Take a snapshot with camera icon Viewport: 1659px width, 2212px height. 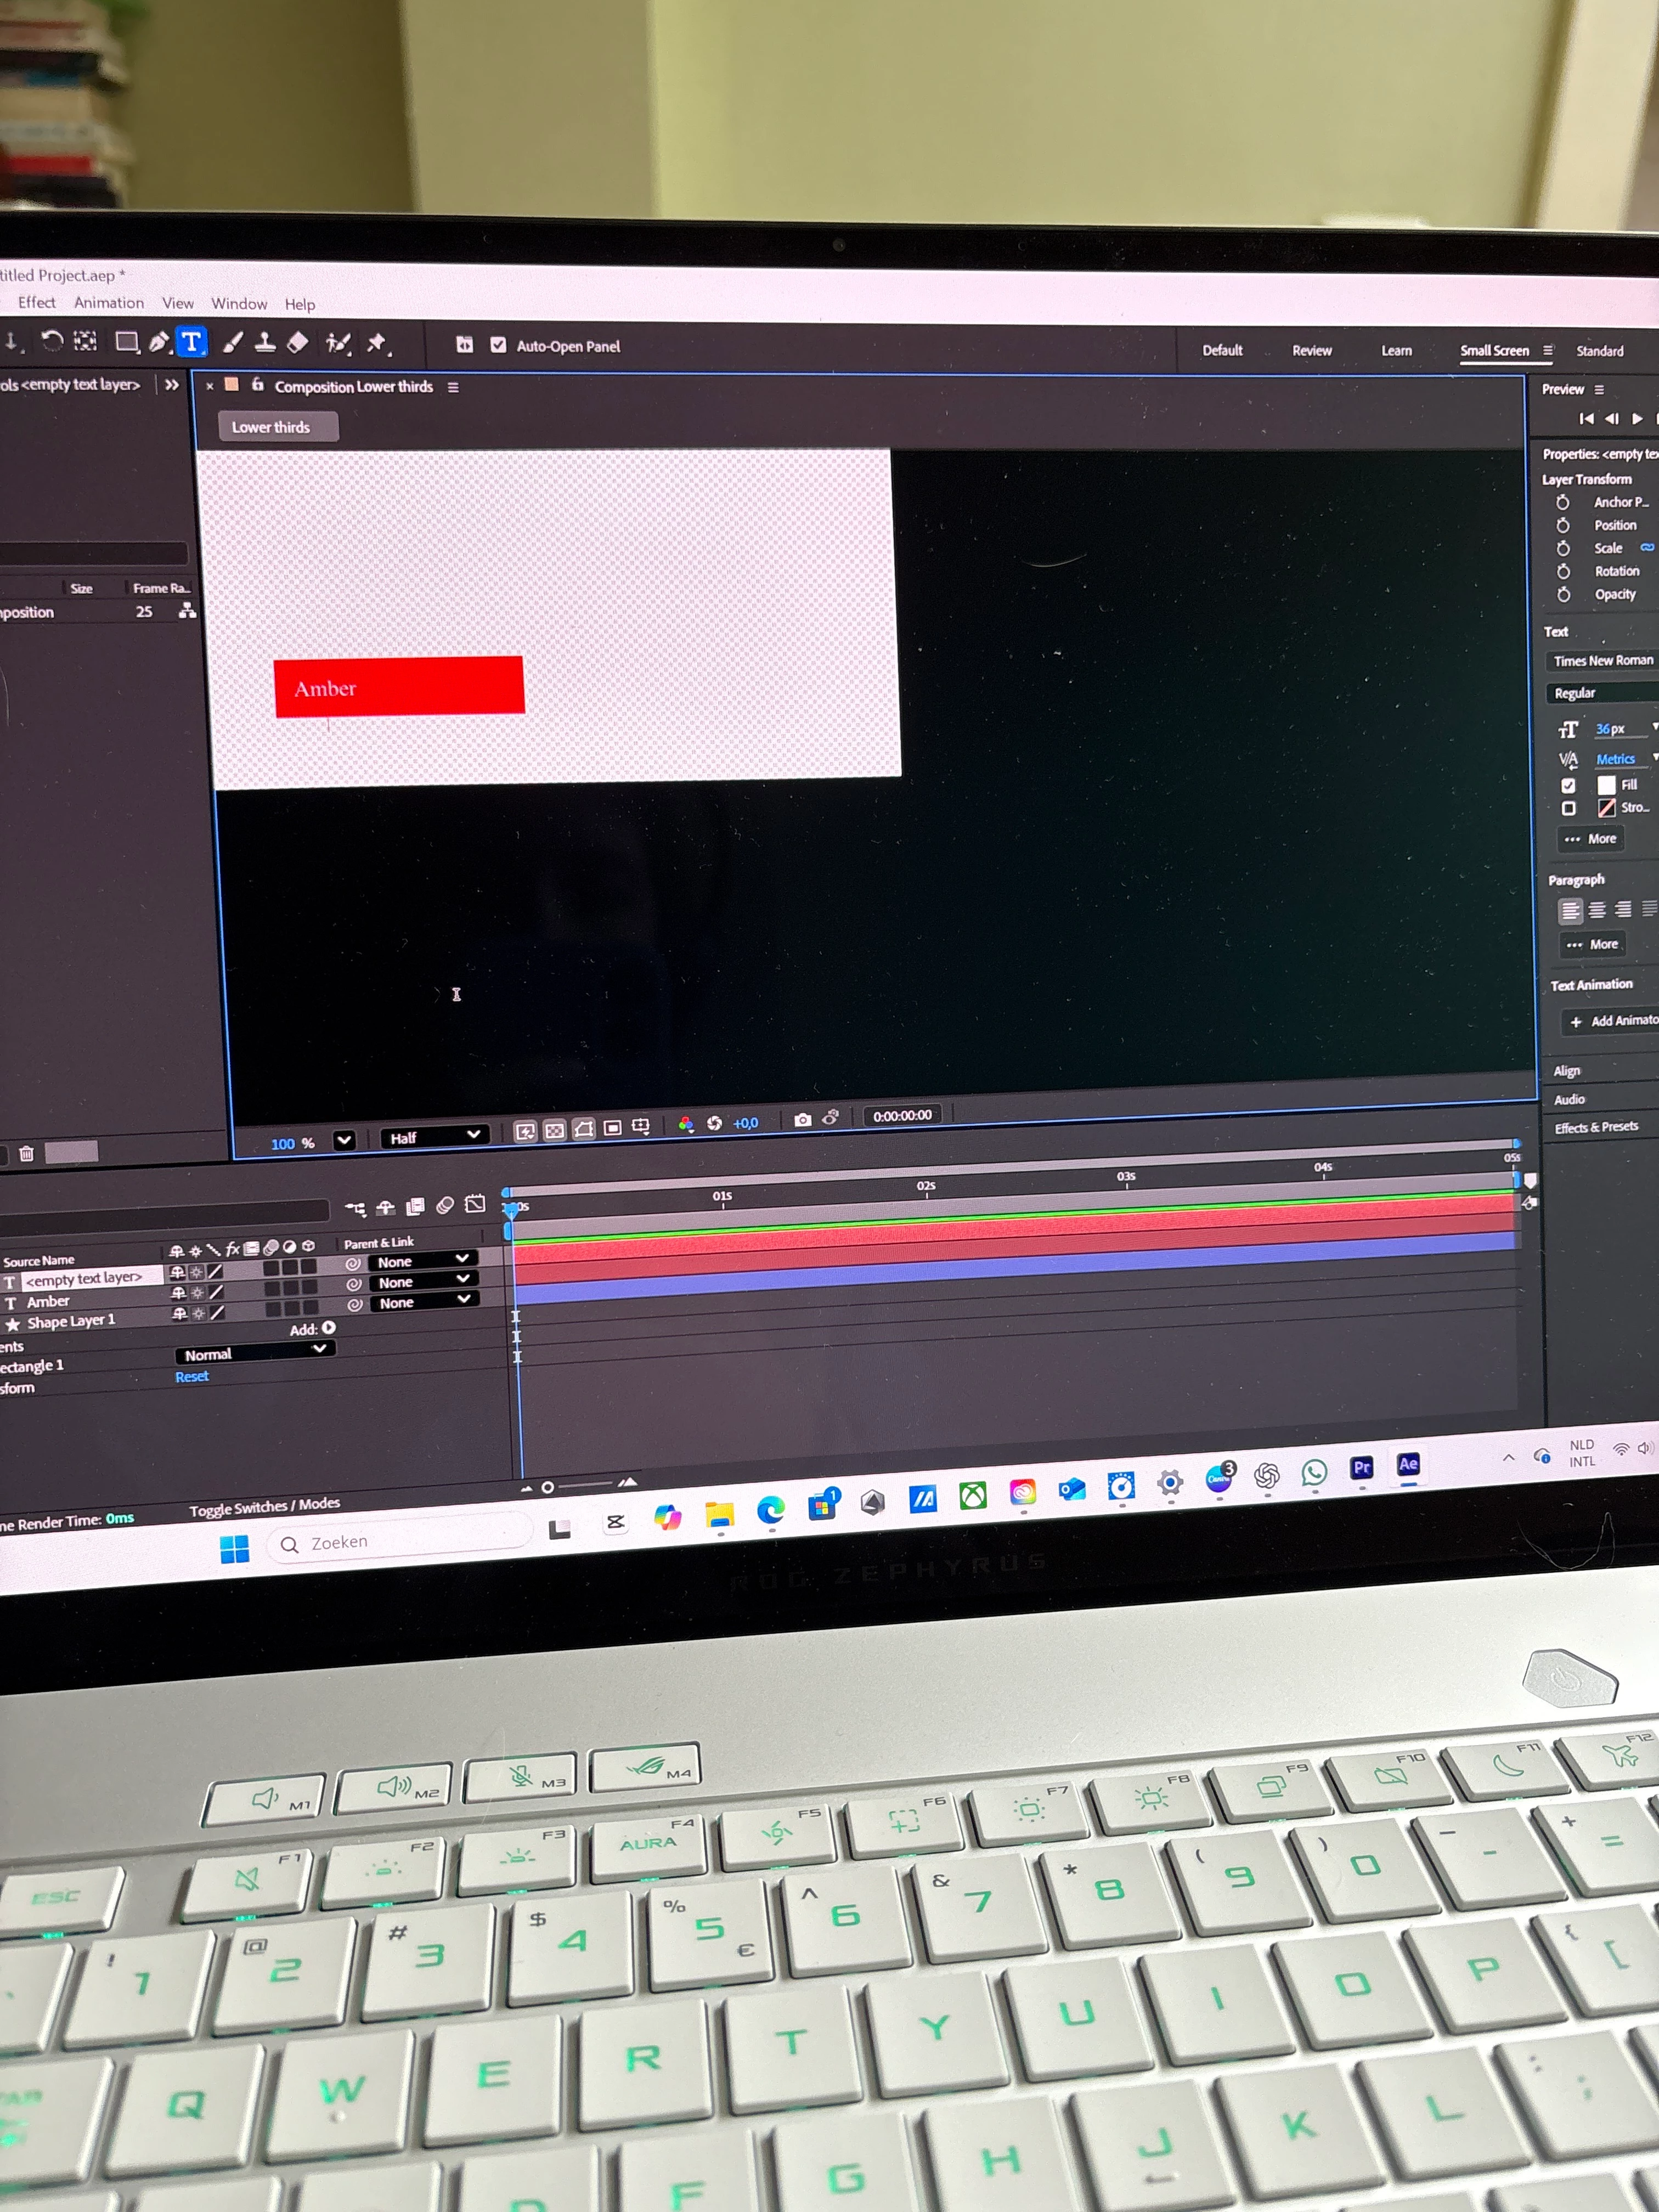[x=802, y=1120]
